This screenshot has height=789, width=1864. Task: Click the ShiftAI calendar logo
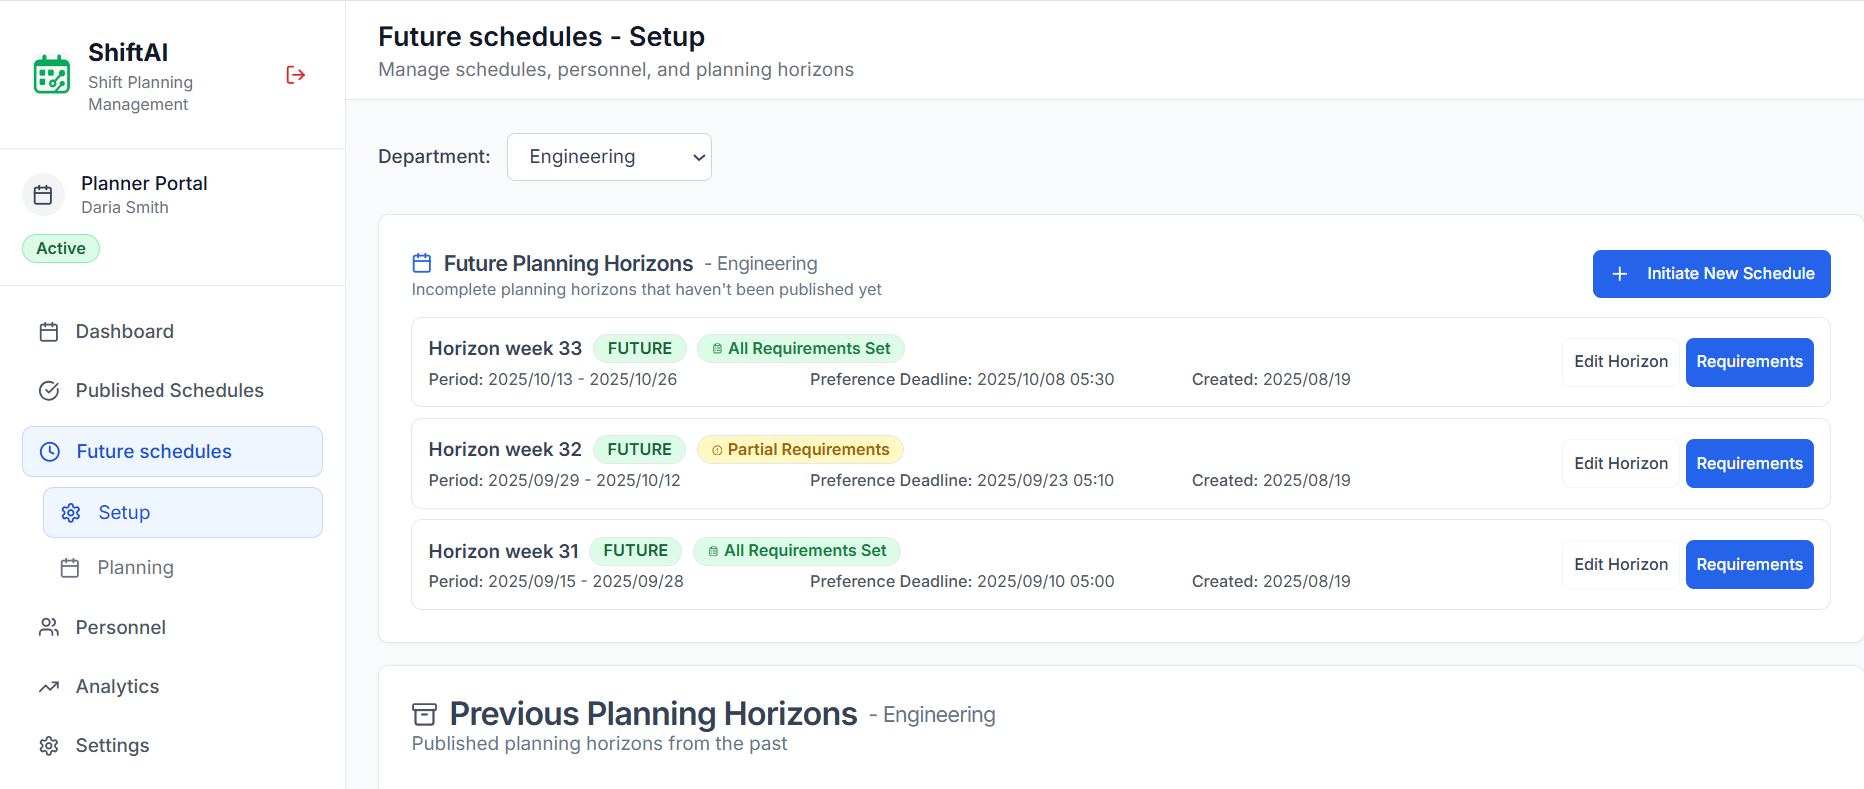tap(52, 75)
